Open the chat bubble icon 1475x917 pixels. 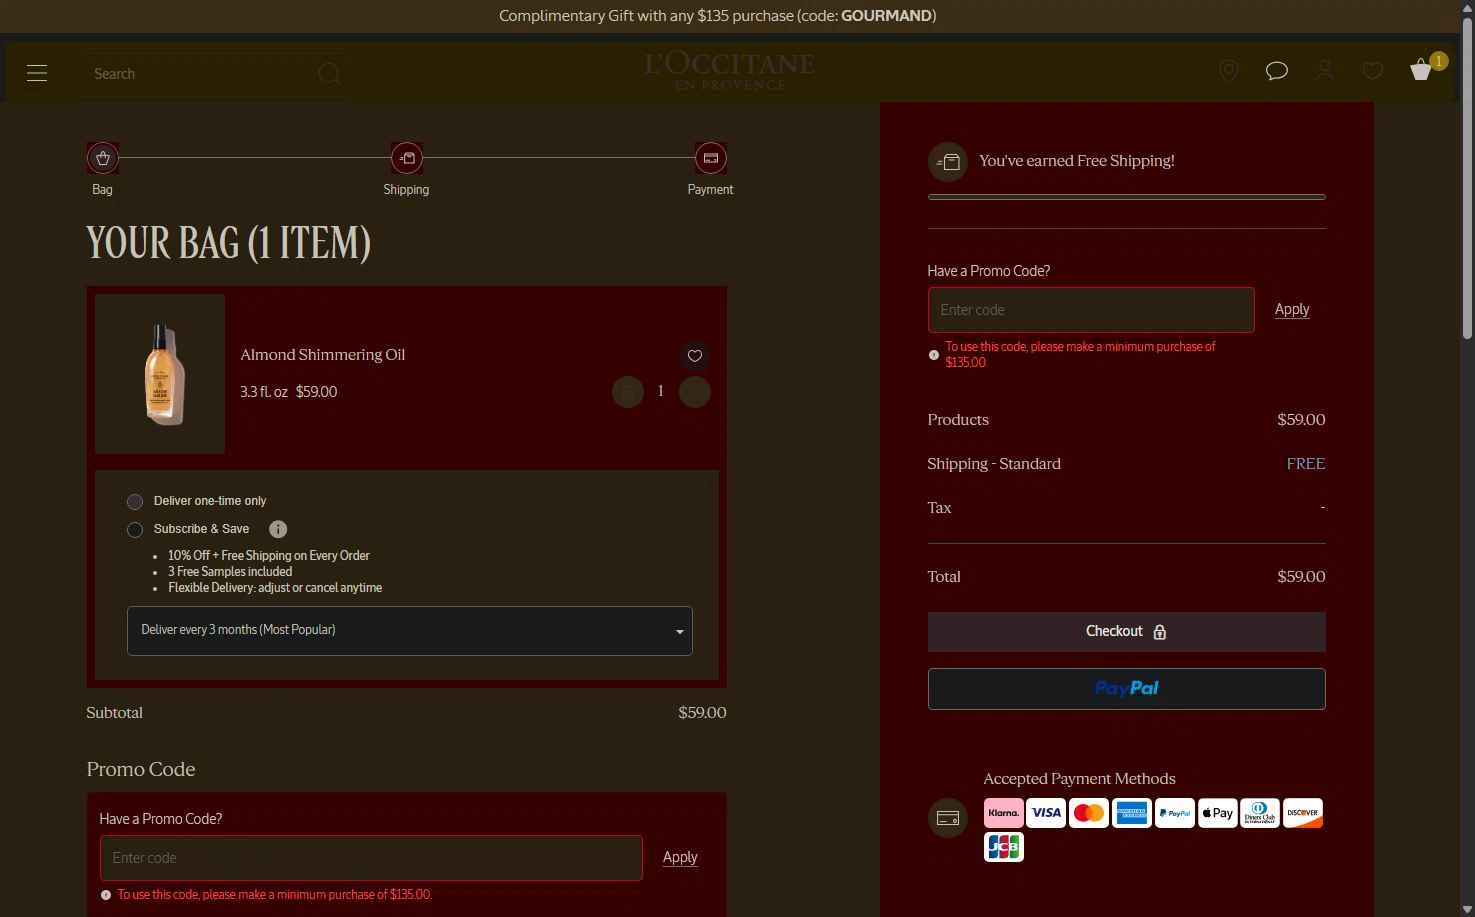point(1276,70)
